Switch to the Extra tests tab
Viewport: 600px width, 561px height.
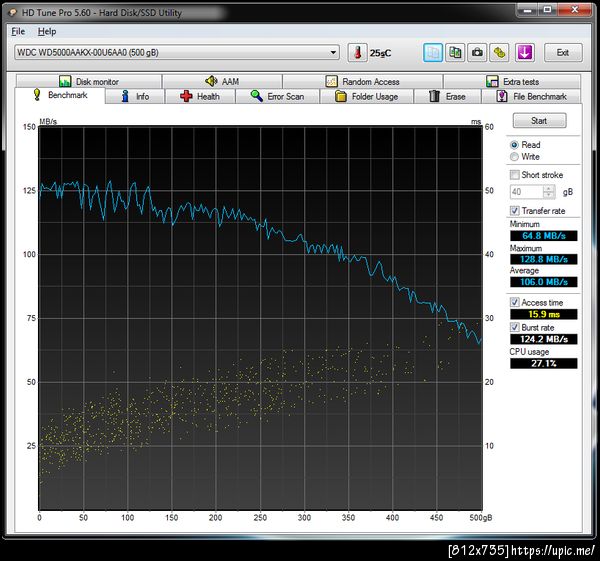tap(512, 81)
